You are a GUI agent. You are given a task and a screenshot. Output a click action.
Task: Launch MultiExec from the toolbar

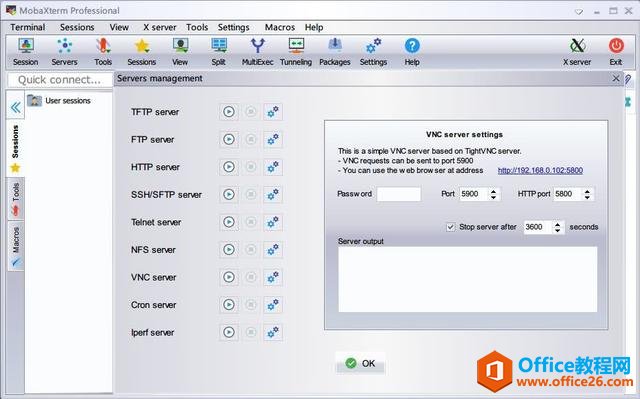(x=258, y=52)
